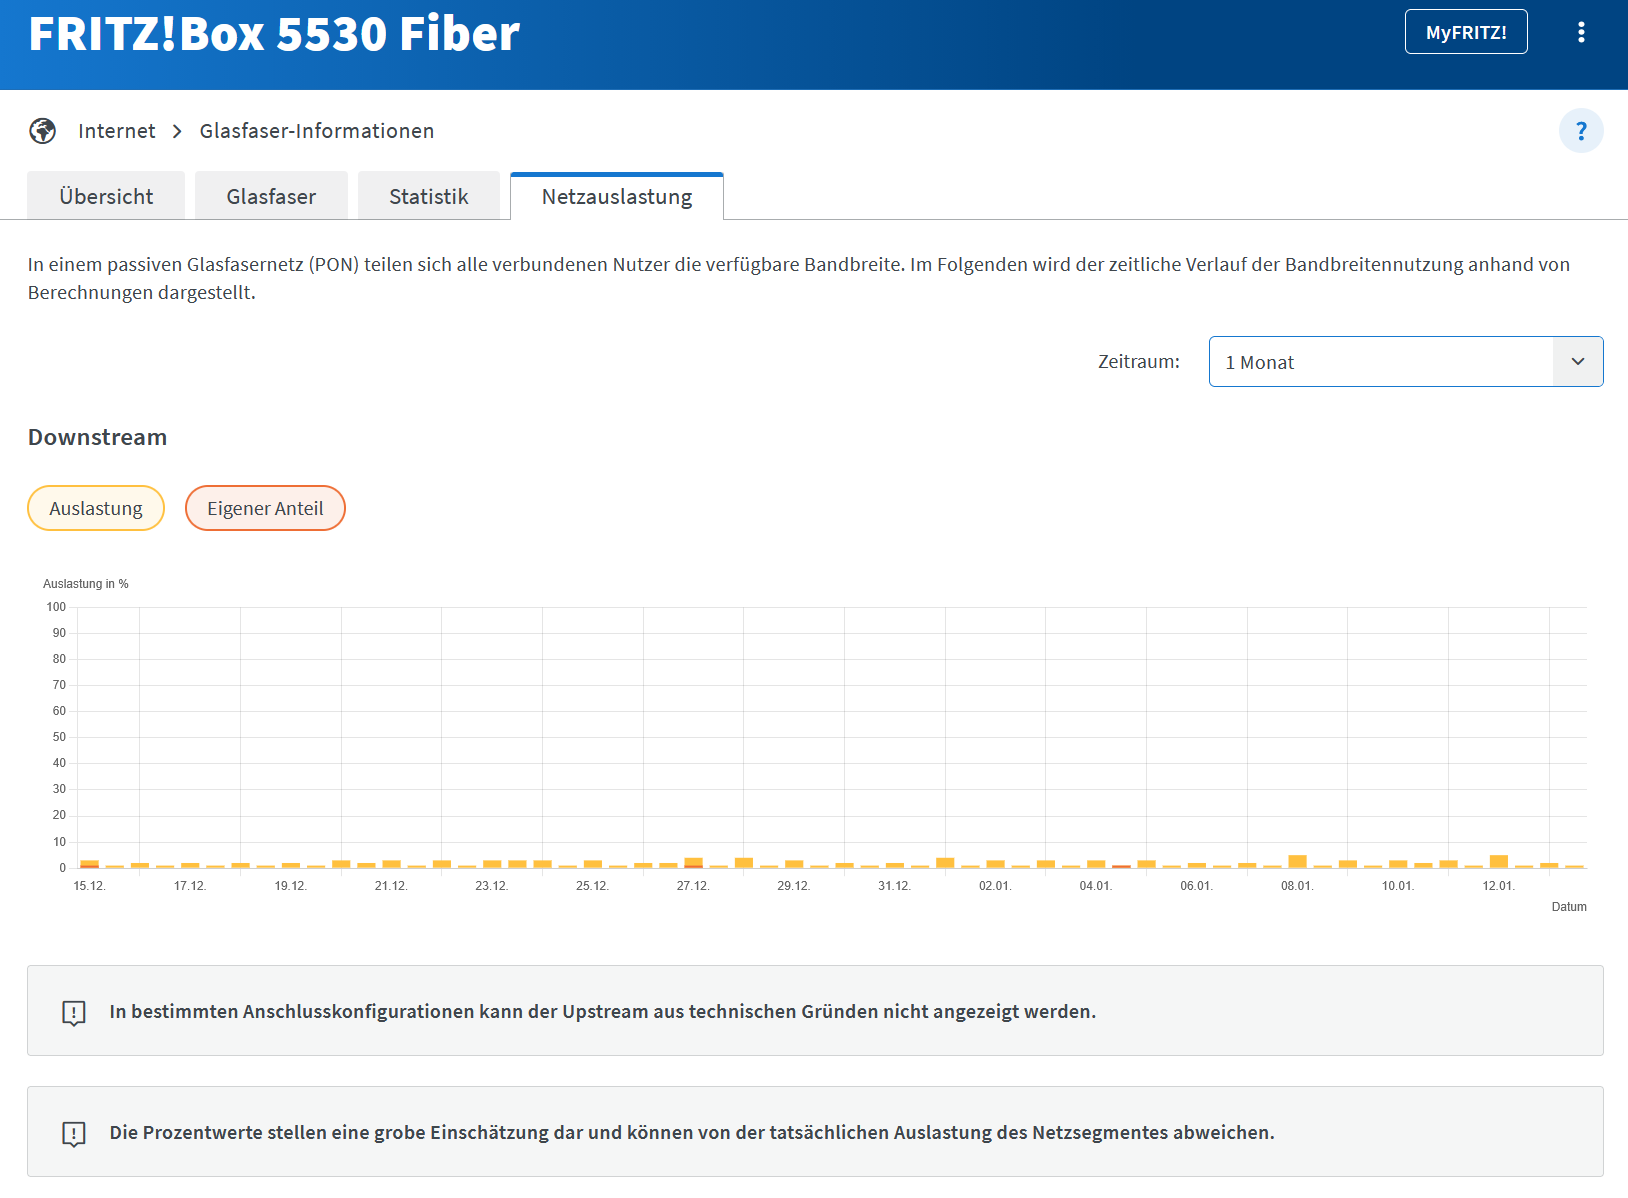Viewport: 1628px width, 1198px height.
Task: Select the 08.01. date label on chart
Action: (1297, 886)
